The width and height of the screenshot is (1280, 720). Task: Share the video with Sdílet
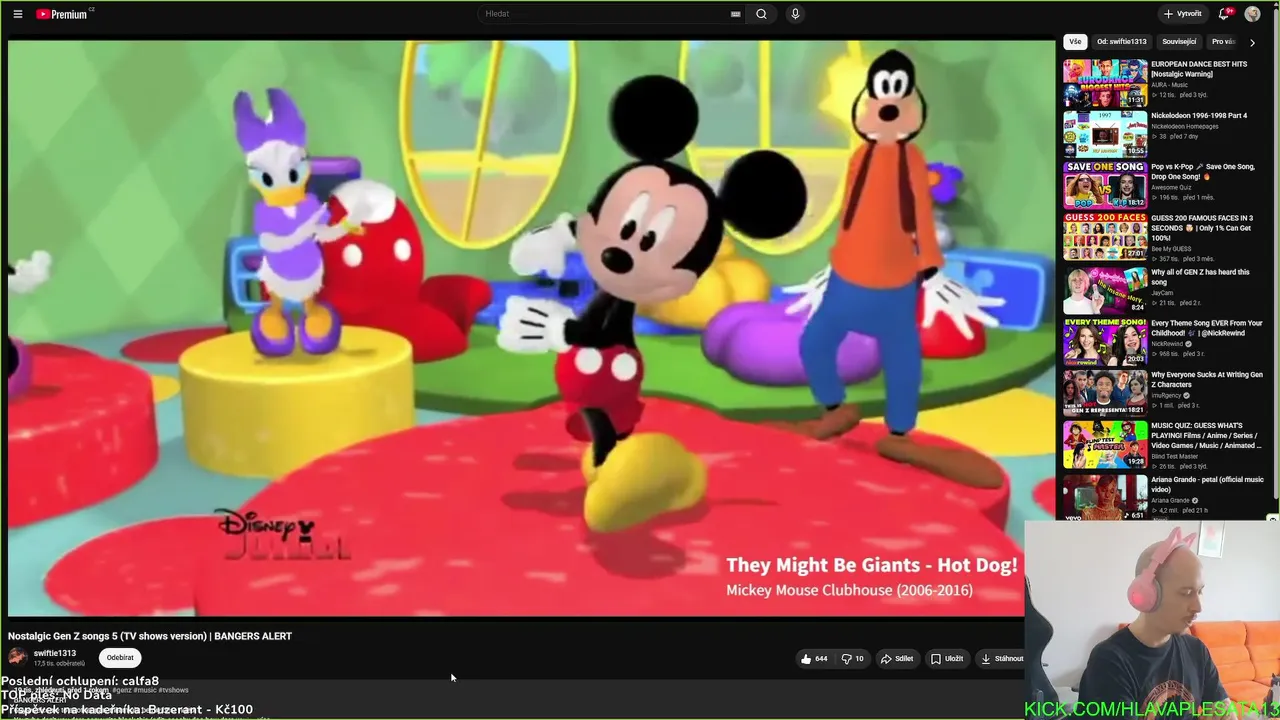[x=897, y=659]
